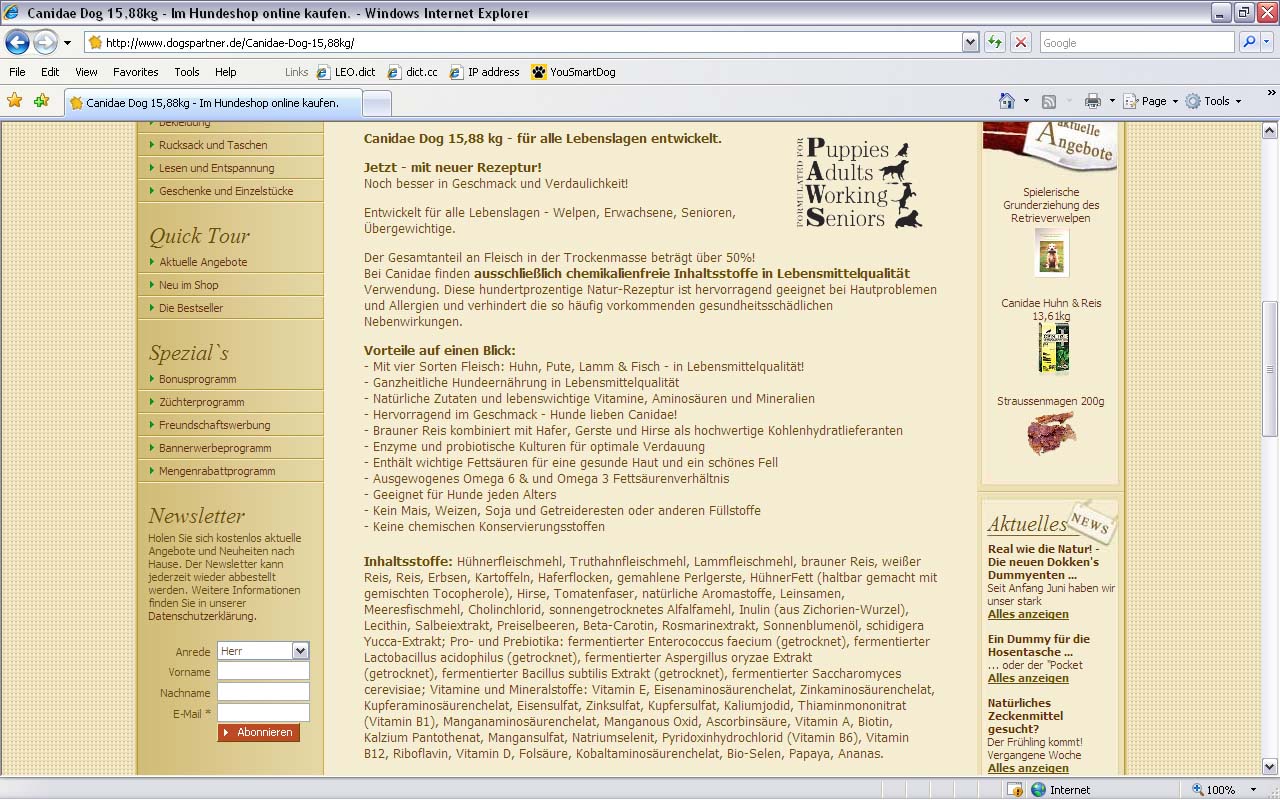Screen dimensions: 1280x800
Task: Open the Favorites menu in the menu bar
Action: pyautogui.click(x=135, y=72)
